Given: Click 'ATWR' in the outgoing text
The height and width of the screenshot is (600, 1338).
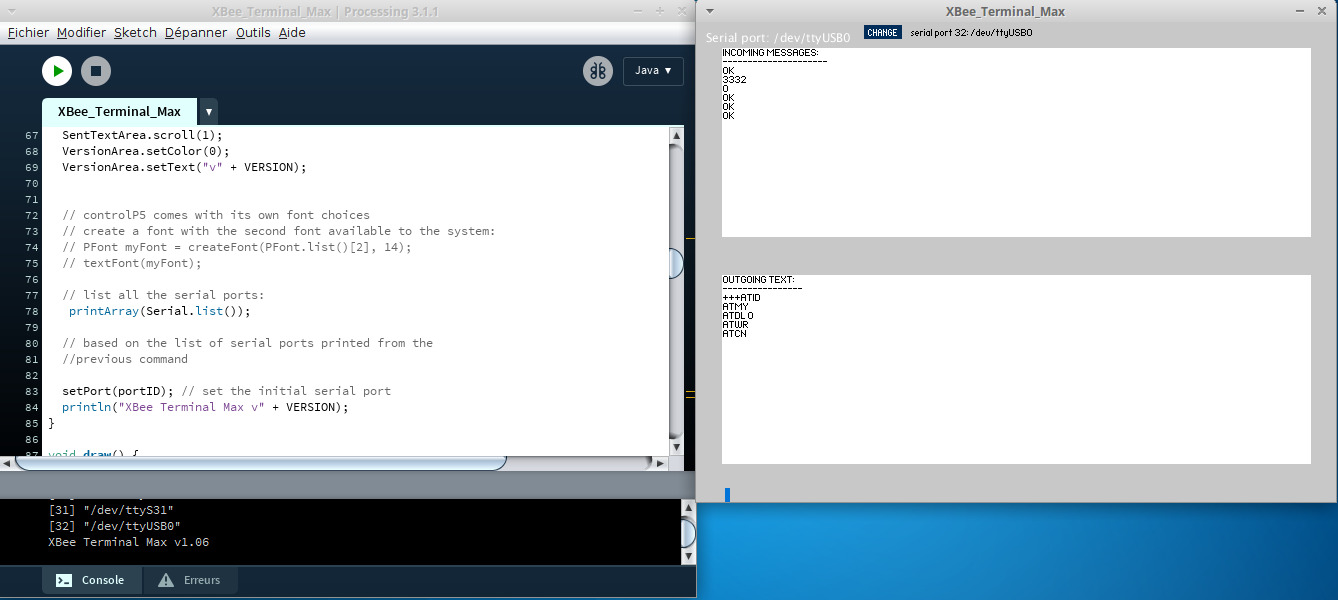Looking at the screenshot, I should [x=735, y=325].
